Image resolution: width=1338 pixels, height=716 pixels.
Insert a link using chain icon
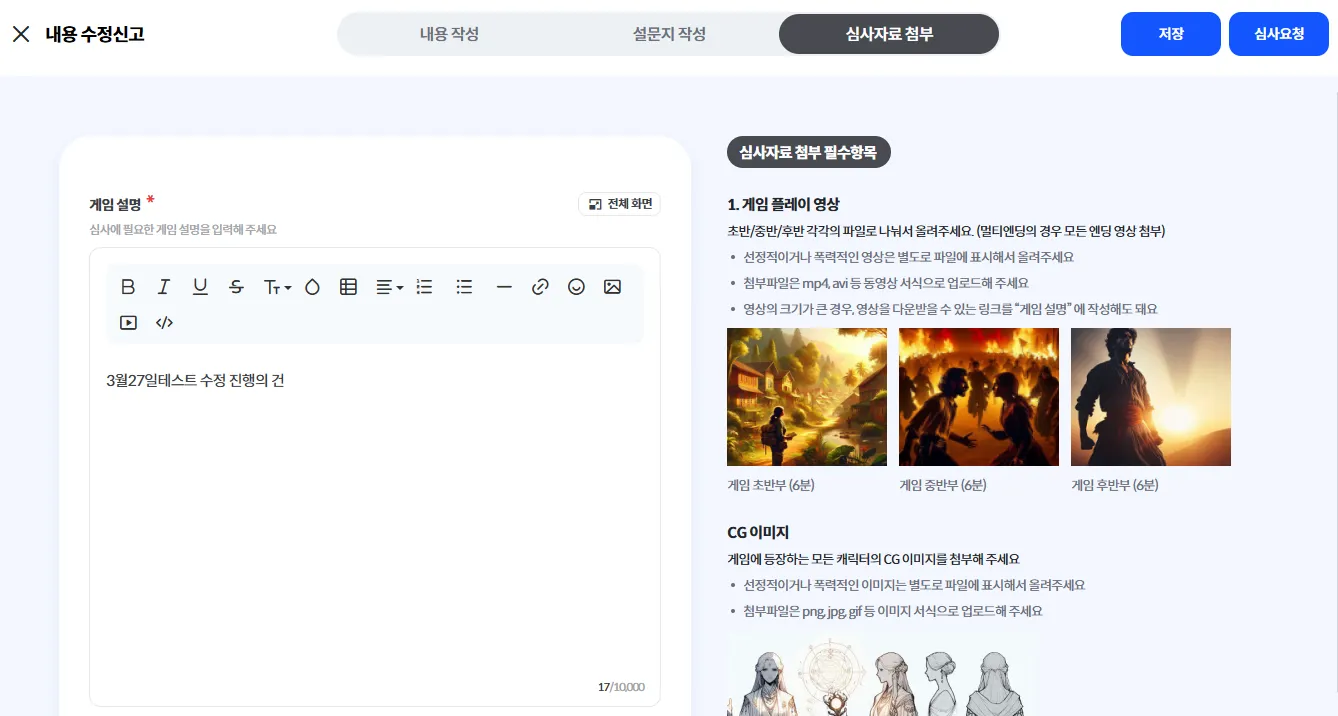coord(540,287)
